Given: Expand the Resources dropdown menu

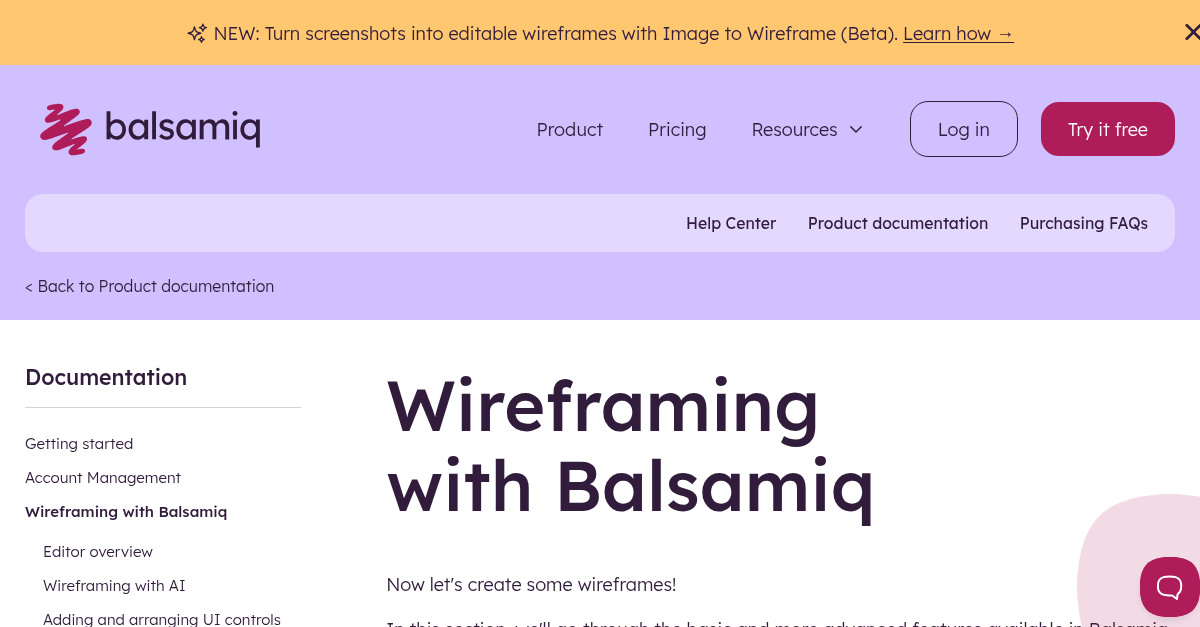Looking at the screenshot, I should [x=807, y=129].
